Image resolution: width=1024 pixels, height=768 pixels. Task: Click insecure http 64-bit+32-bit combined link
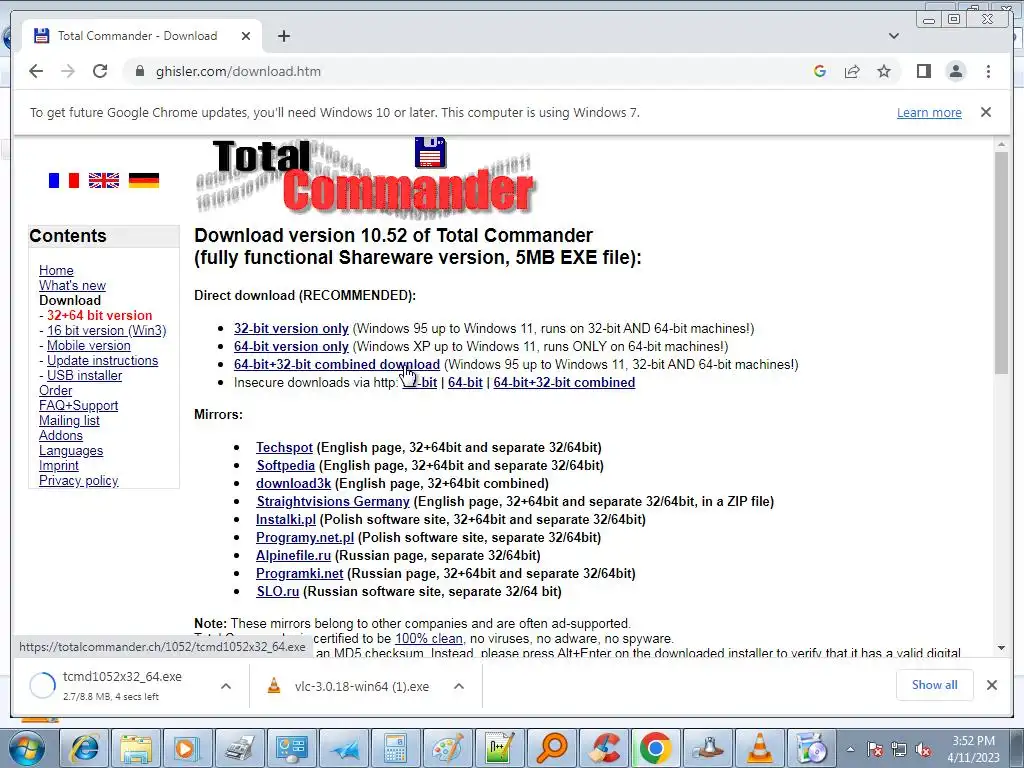click(564, 383)
